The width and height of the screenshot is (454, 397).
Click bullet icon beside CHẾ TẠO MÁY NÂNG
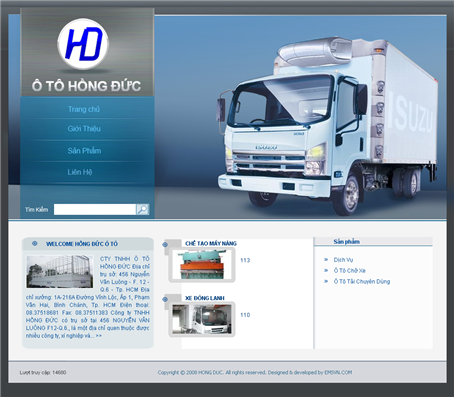coord(165,244)
